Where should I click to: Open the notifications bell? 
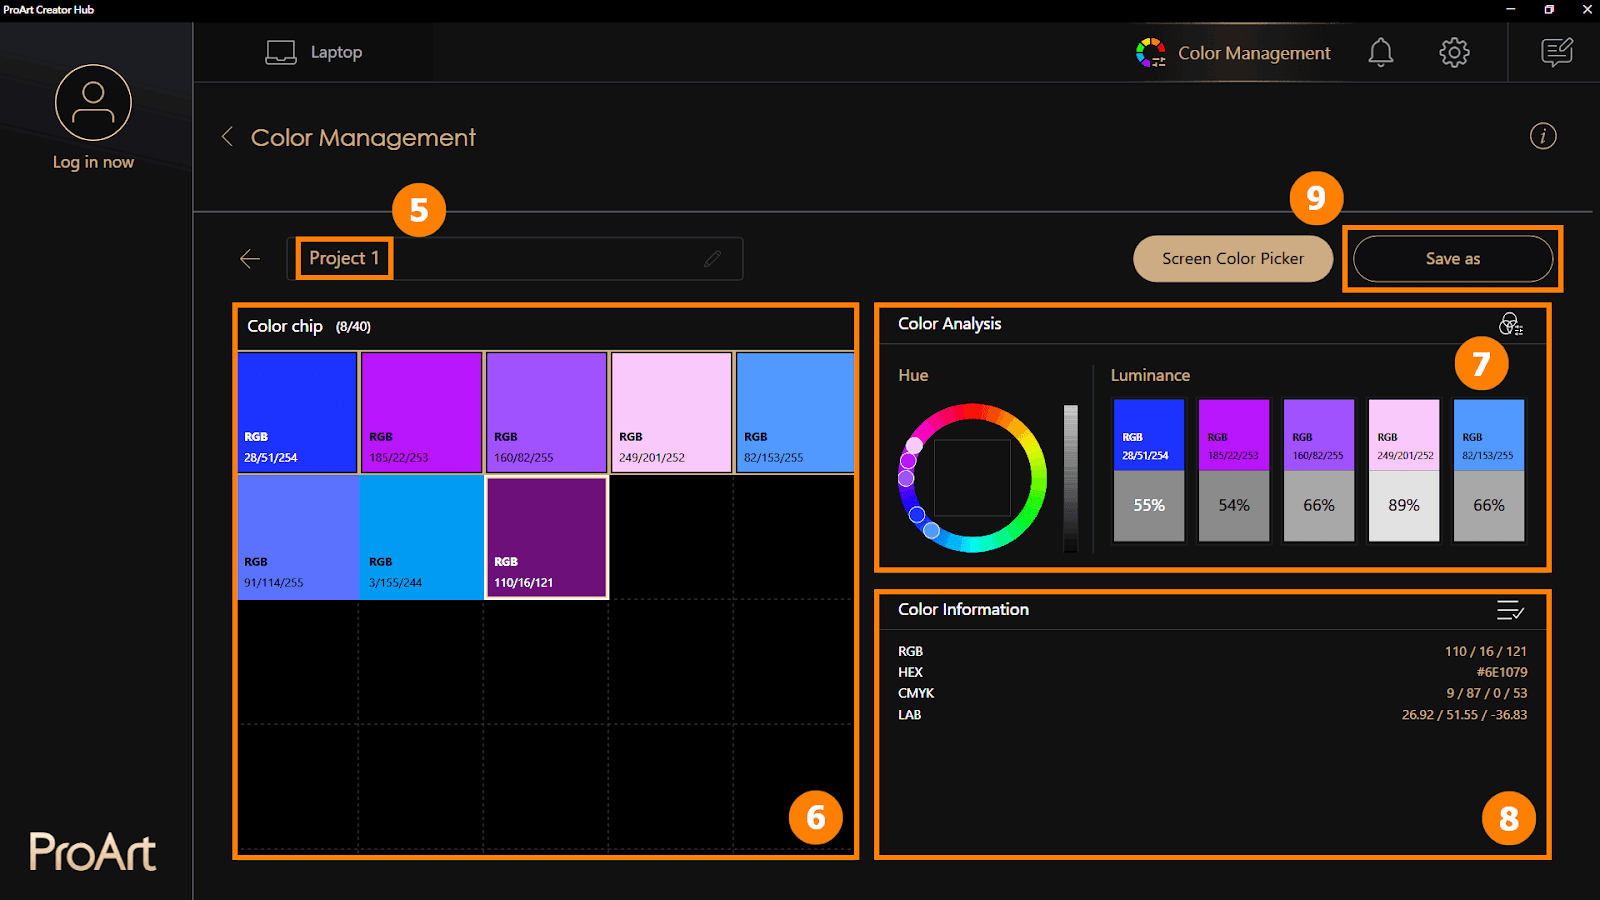1381,52
